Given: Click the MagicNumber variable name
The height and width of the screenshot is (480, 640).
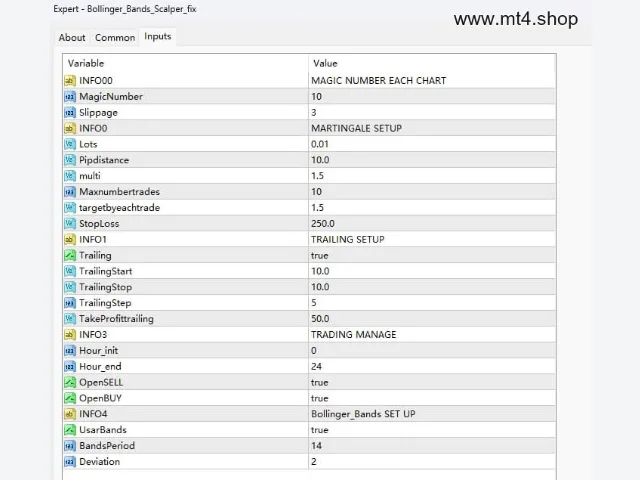Looking at the screenshot, I should (111, 97).
